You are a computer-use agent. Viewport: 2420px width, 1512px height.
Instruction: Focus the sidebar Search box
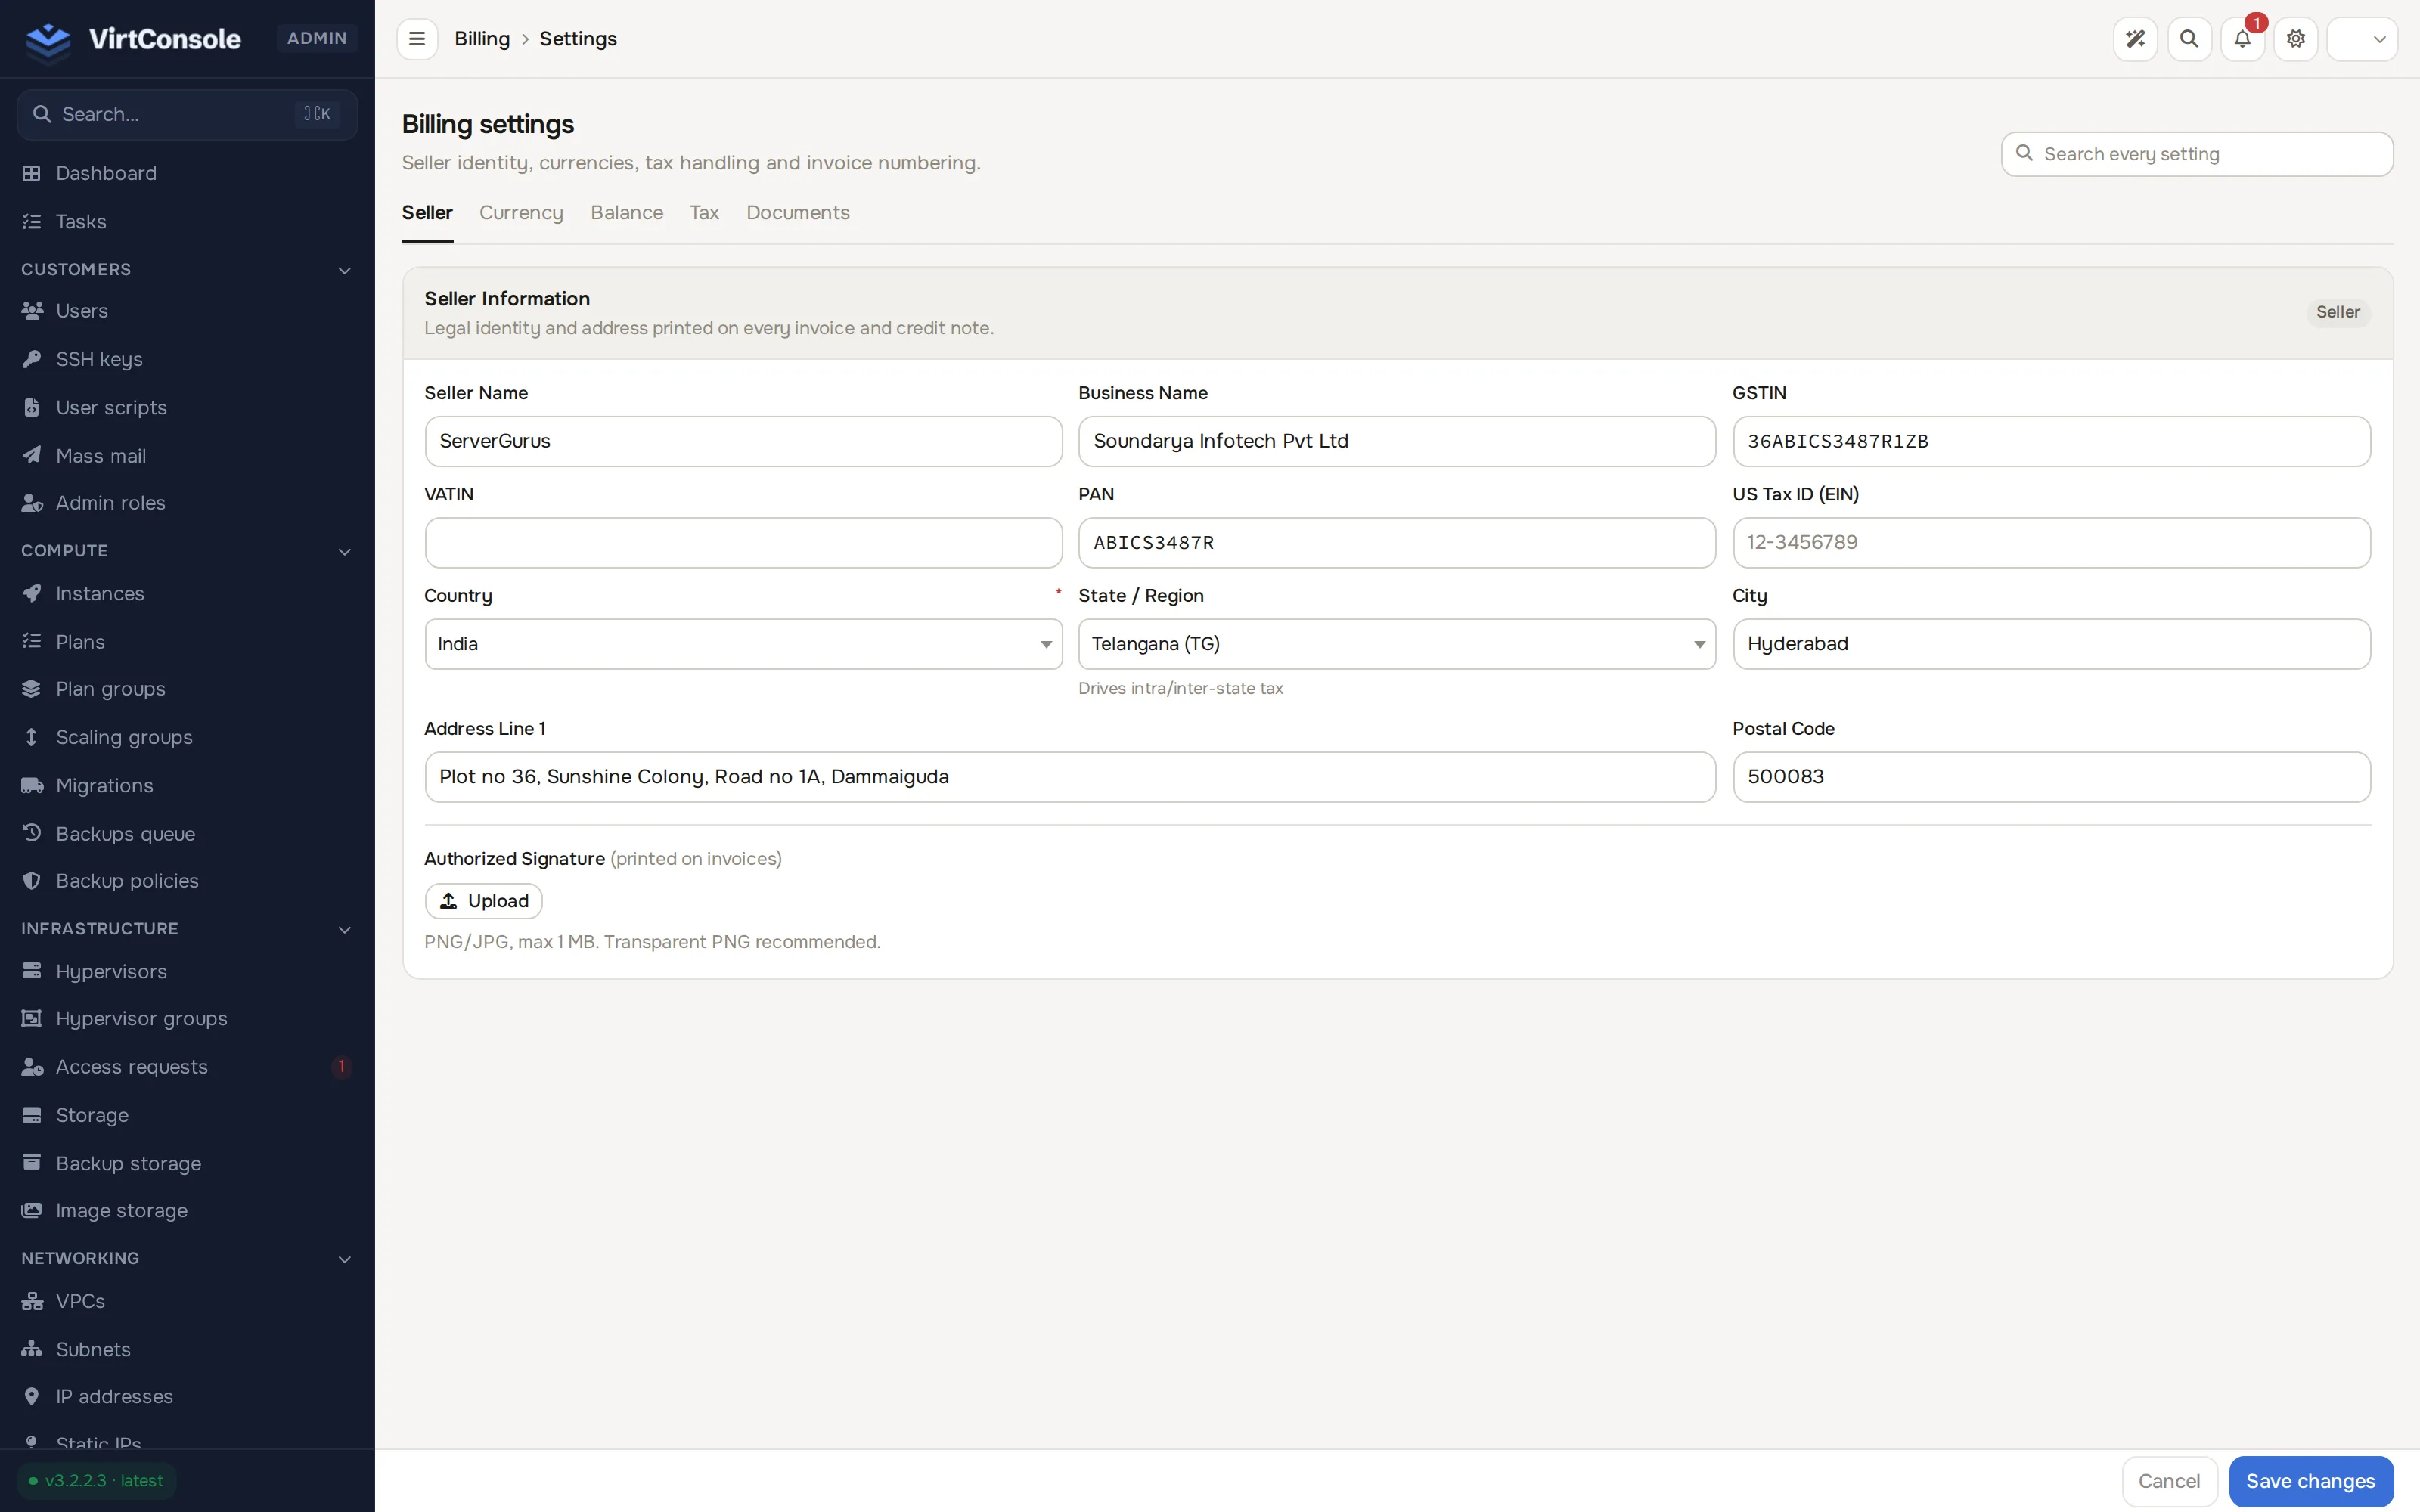point(187,114)
